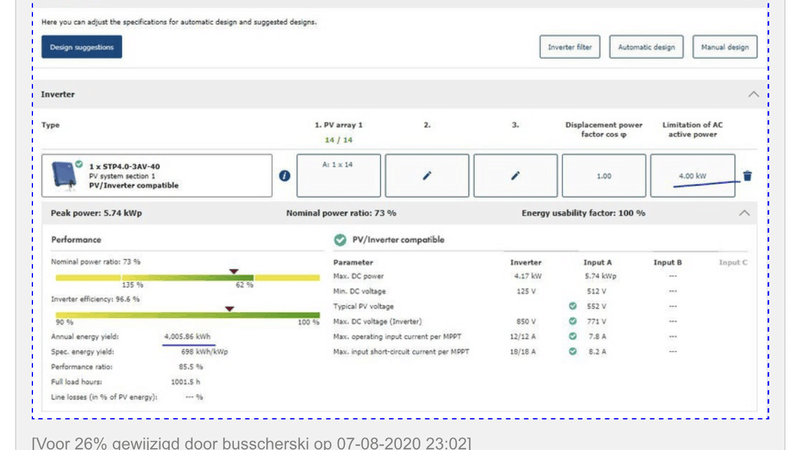The width and height of the screenshot is (800, 450).
Task: Click the blue info icon beside inverter
Action: [x=284, y=176]
